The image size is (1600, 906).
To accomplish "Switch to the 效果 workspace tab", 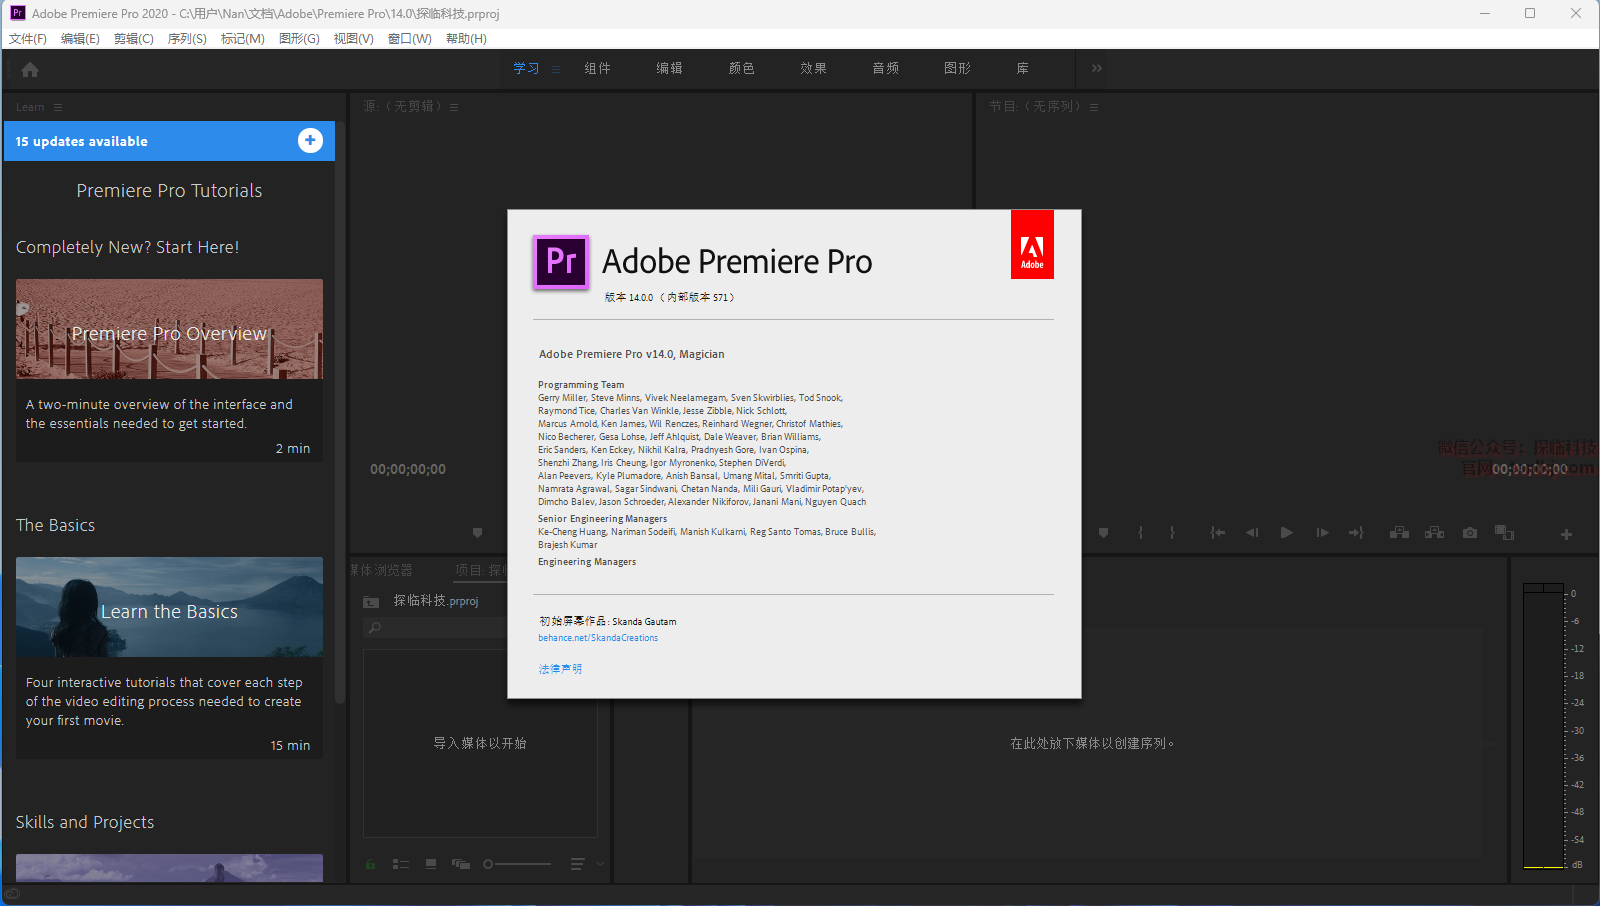I will pyautogui.click(x=813, y=68).
